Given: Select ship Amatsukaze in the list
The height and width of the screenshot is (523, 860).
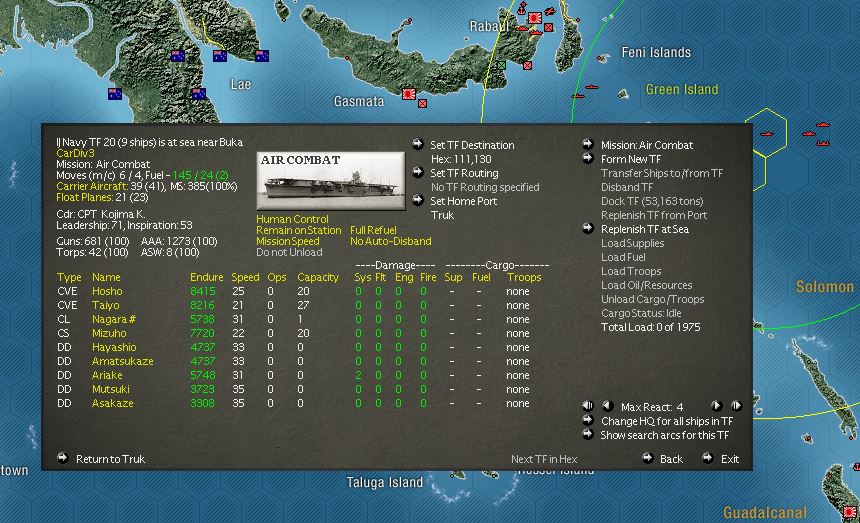Looking at the screenshot, I should pyautogui.click(x=122, y=362).
